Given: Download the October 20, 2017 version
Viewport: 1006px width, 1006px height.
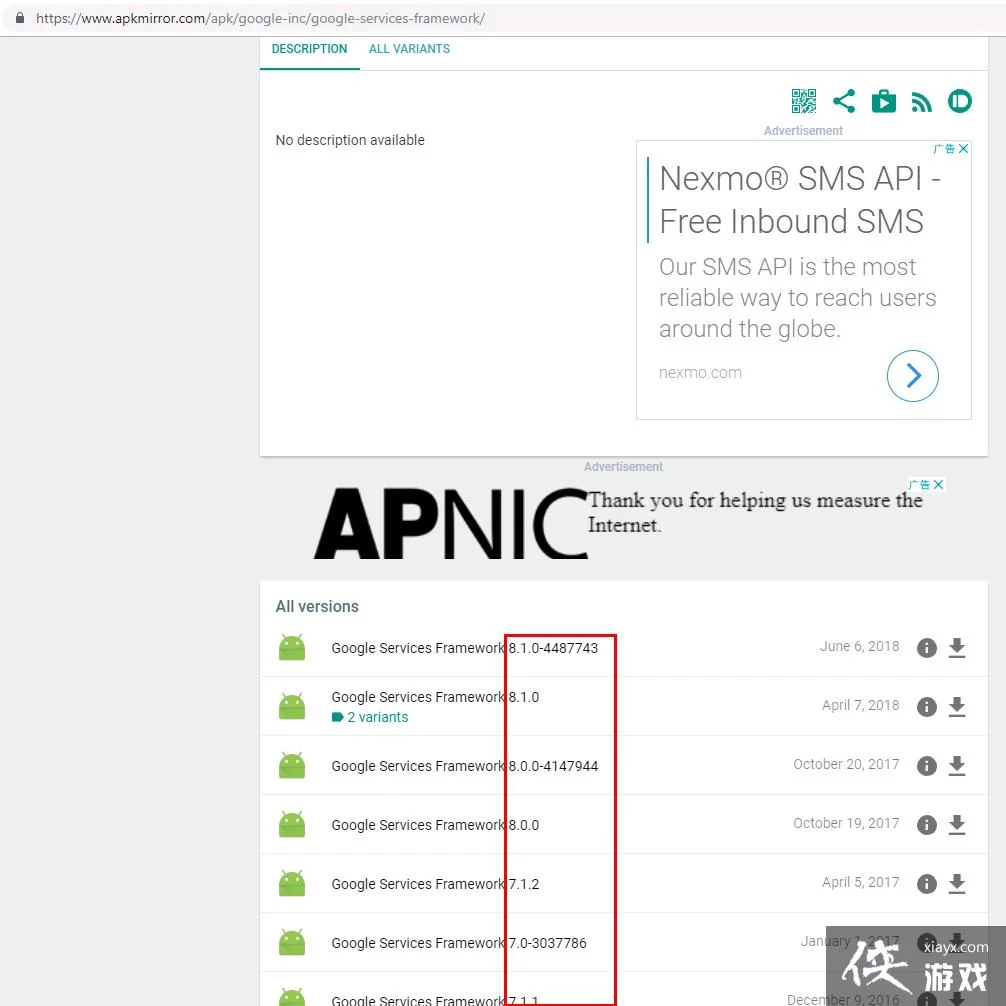Looking at the screenshot, I should click(957, 766).
